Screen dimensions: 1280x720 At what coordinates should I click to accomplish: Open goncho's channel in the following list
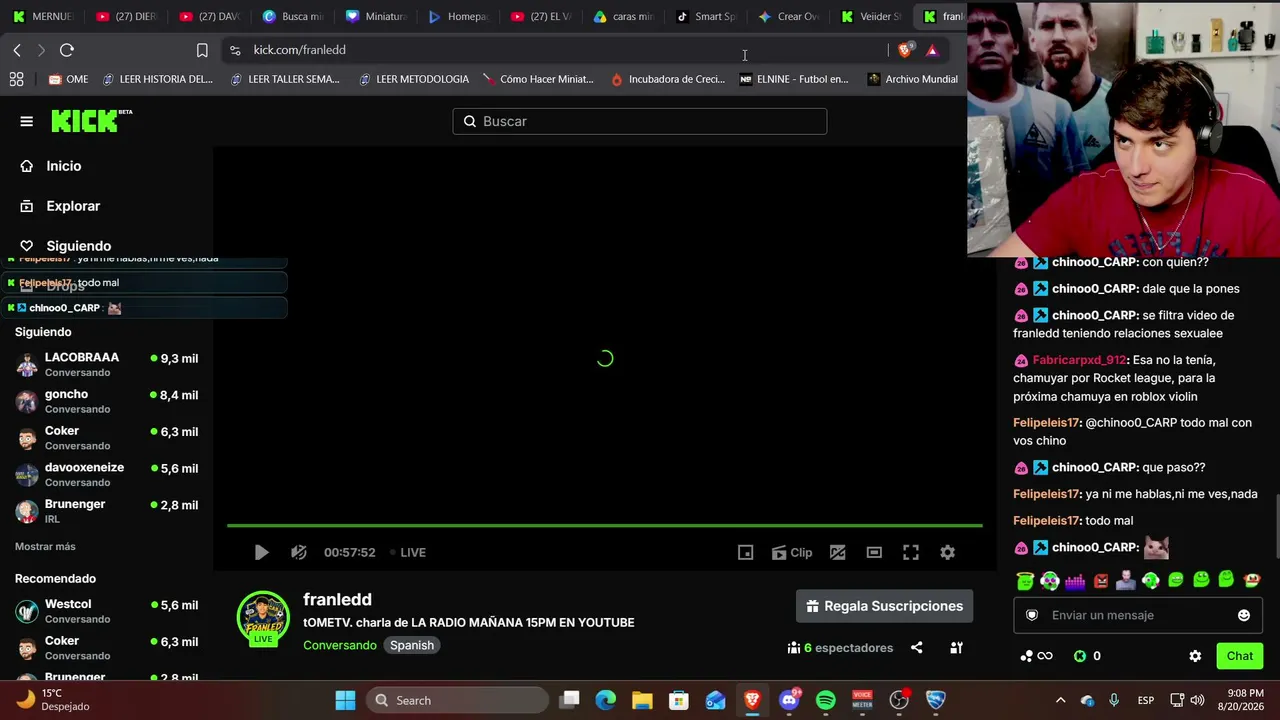click(107, 401)
